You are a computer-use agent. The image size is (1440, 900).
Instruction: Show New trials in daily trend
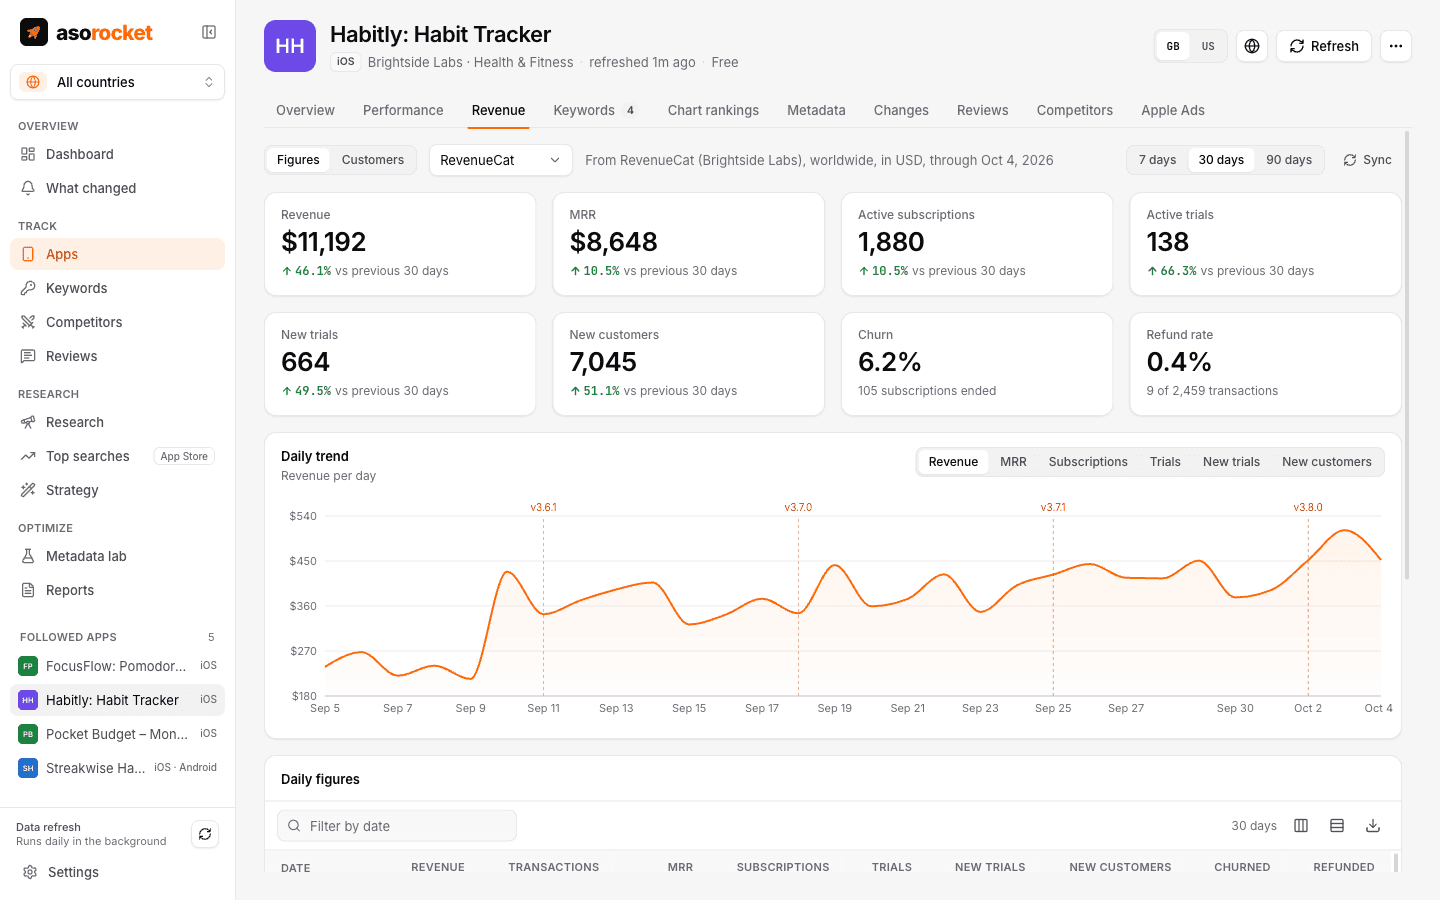1231,462
